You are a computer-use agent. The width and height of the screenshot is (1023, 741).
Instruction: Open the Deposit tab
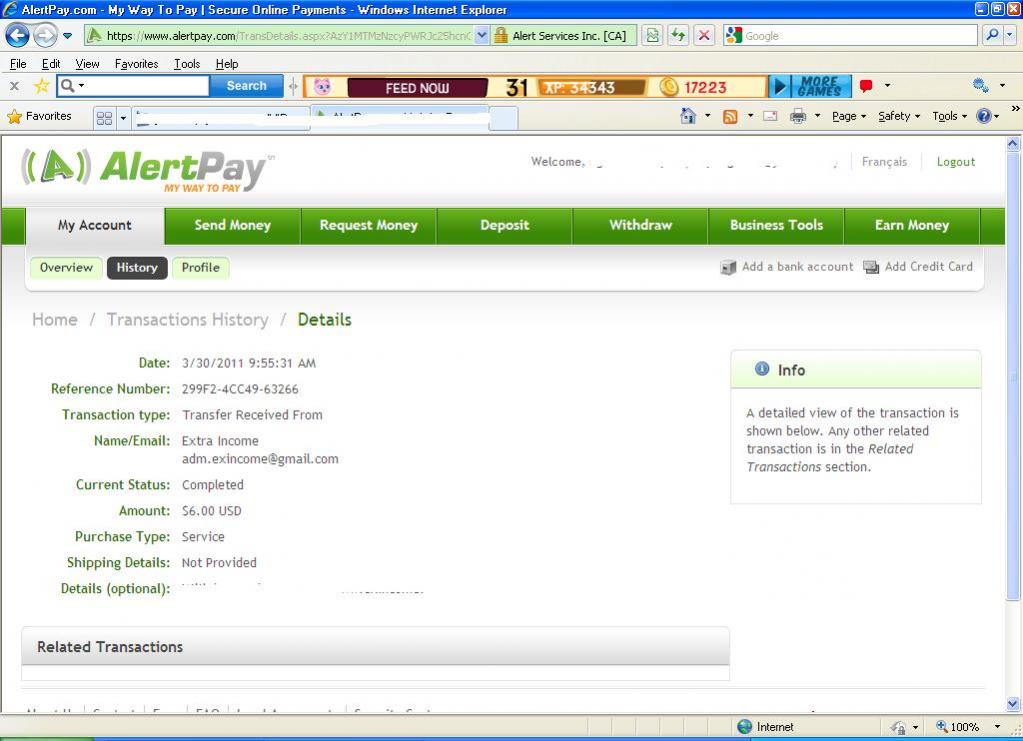click(504, 226)
